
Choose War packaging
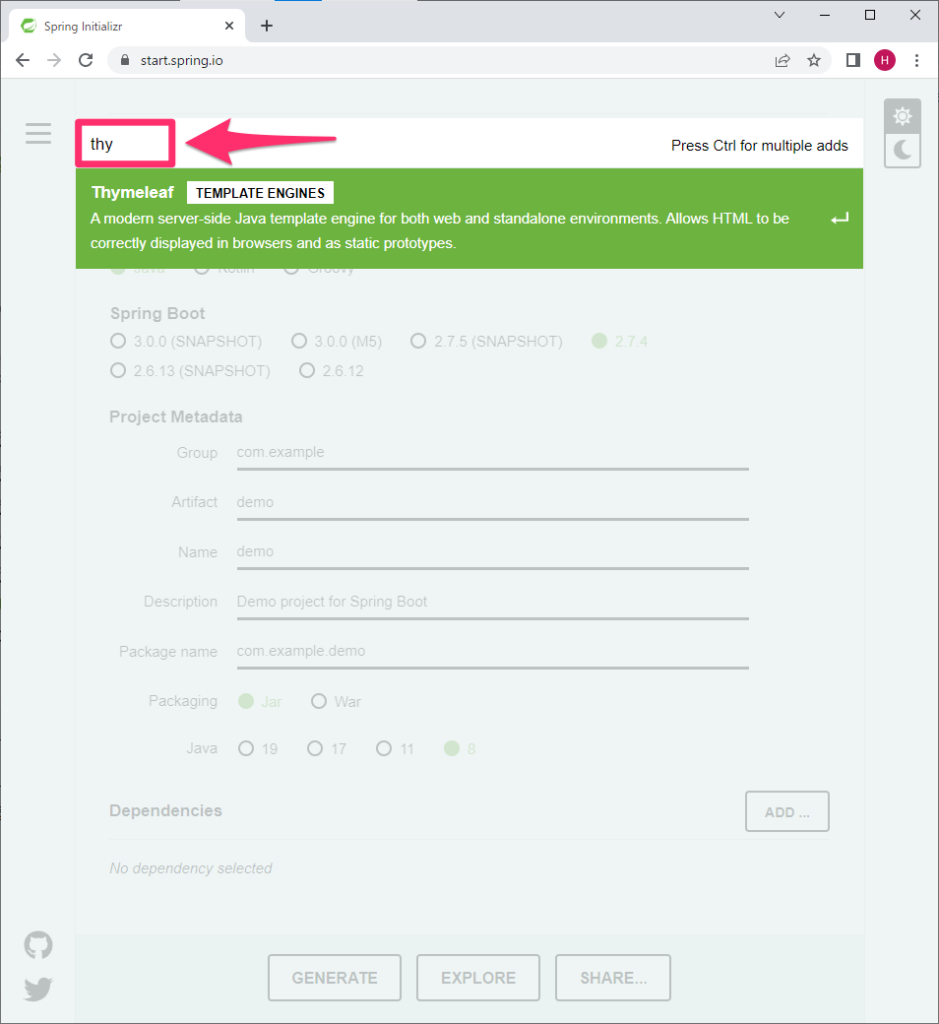(336, 701)
